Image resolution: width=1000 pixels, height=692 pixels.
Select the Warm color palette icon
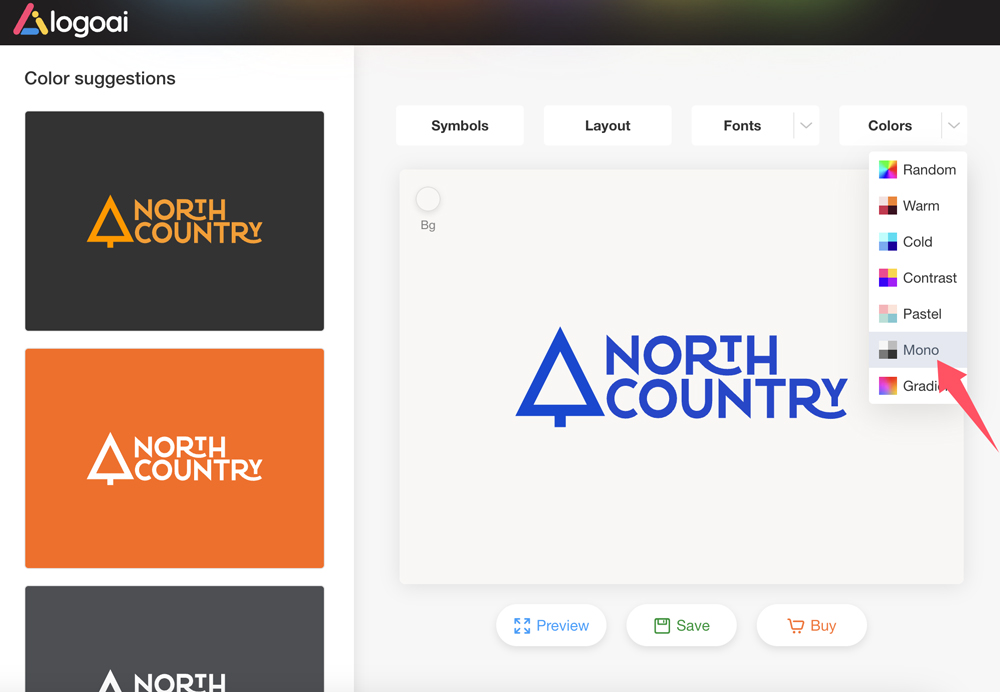click(888, 206)
